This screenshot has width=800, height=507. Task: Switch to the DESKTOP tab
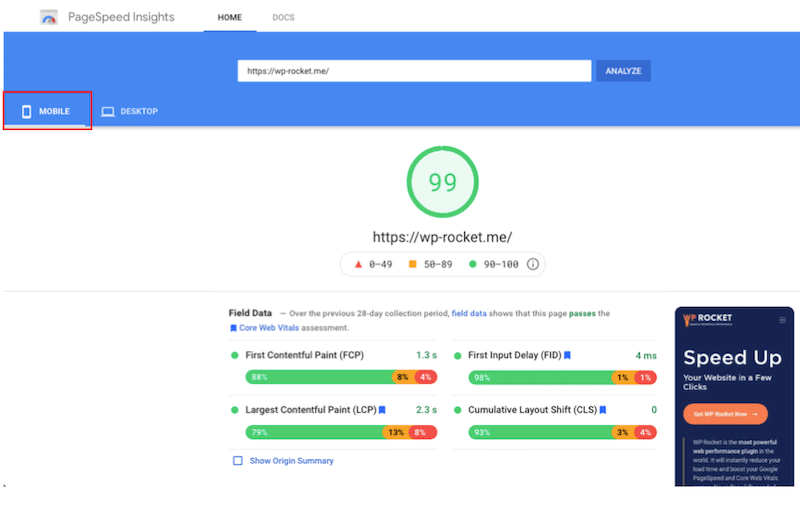pyautogui.click(x=130, y=111)
